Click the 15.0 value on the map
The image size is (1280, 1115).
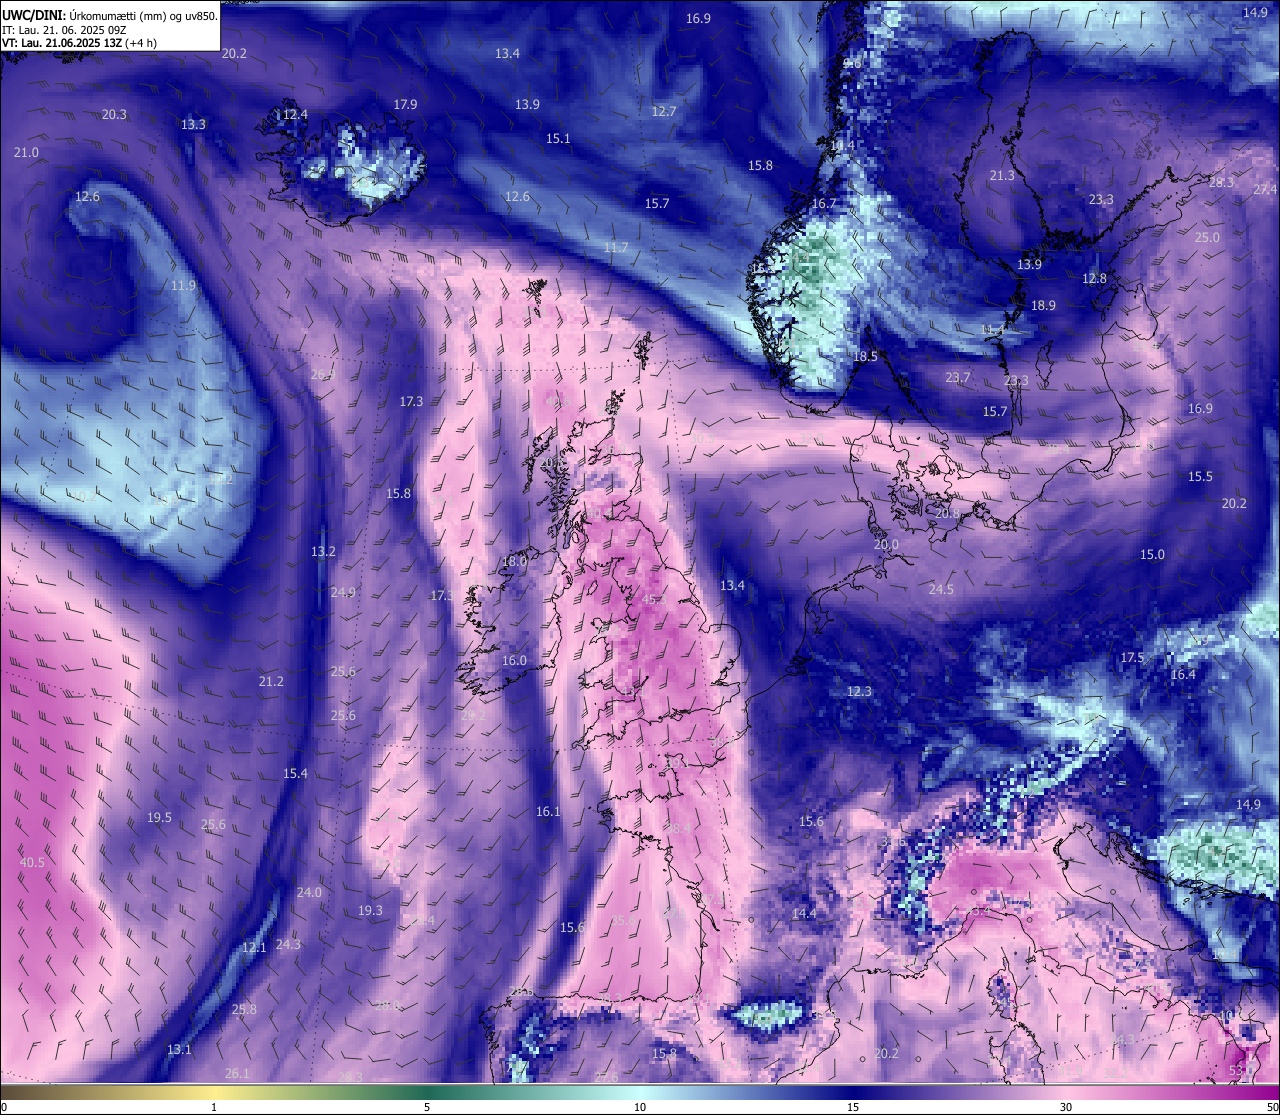coord(1152,554)
